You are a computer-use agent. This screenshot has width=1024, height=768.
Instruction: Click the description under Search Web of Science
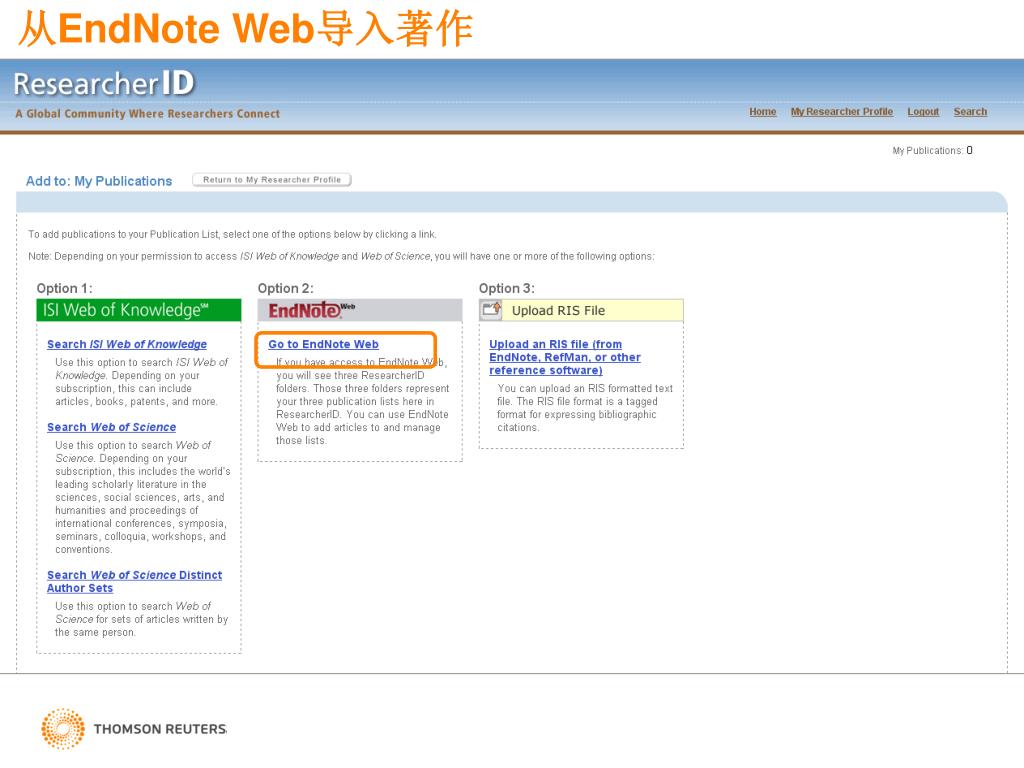click(x=142, y=497)
